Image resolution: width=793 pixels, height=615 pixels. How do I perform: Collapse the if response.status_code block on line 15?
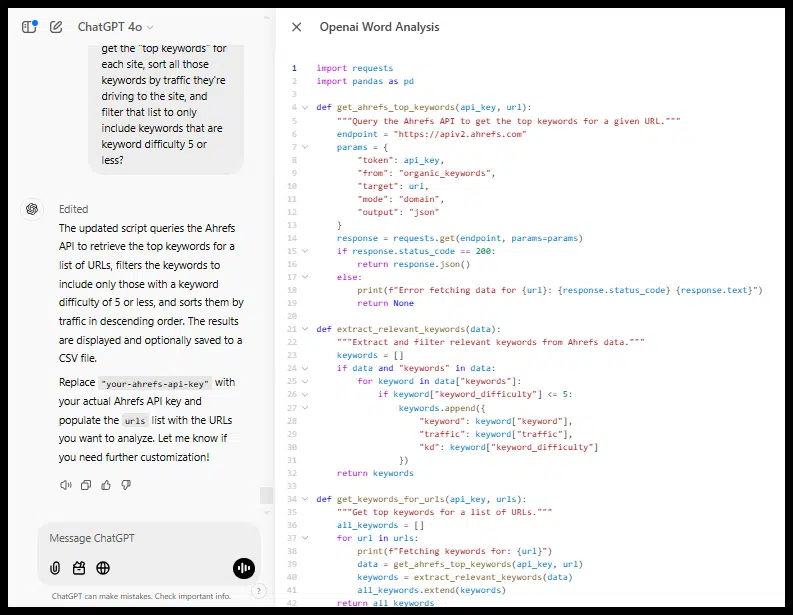305,251
